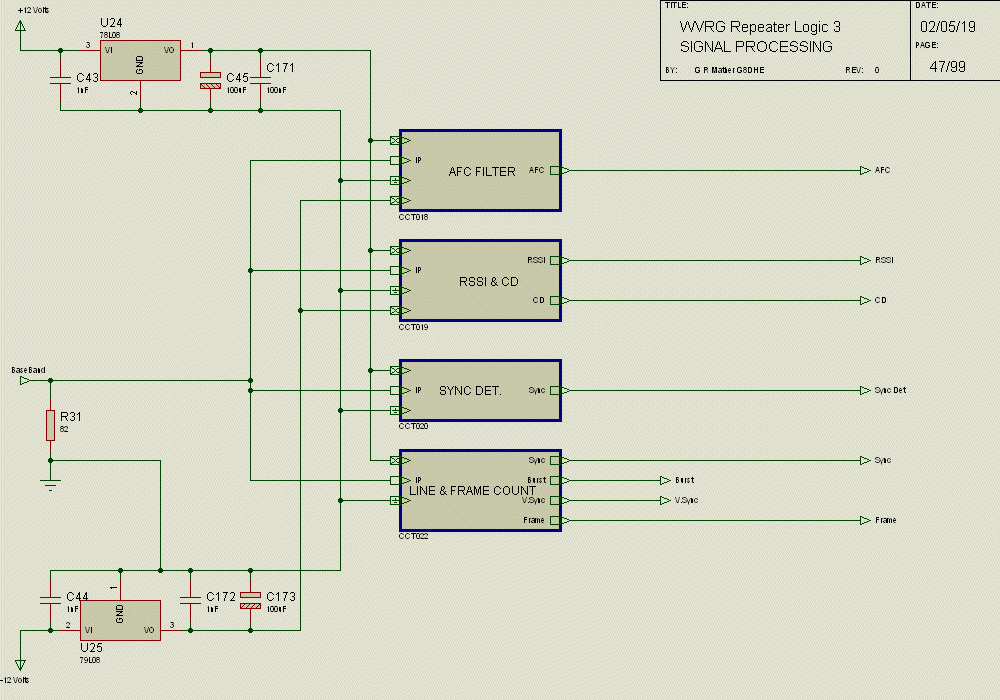Click the '79L08' value label under U25
Image resolution: width=1000 pixels, height=700 pixels.
pos(90,660)
